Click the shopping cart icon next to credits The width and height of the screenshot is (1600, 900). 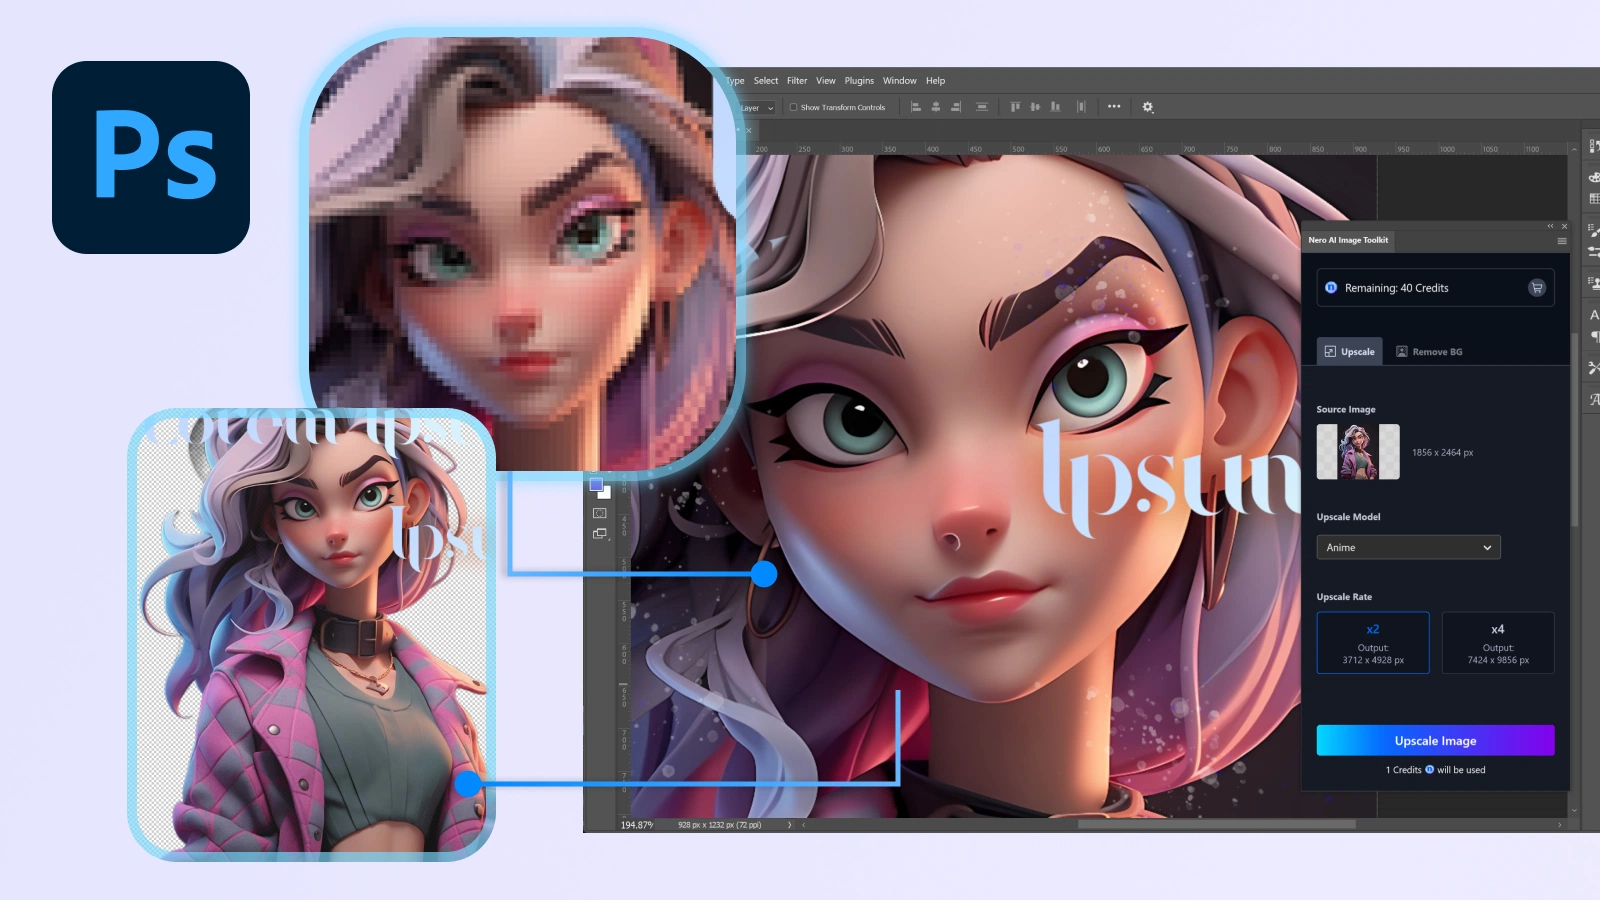pos(1537,287)
